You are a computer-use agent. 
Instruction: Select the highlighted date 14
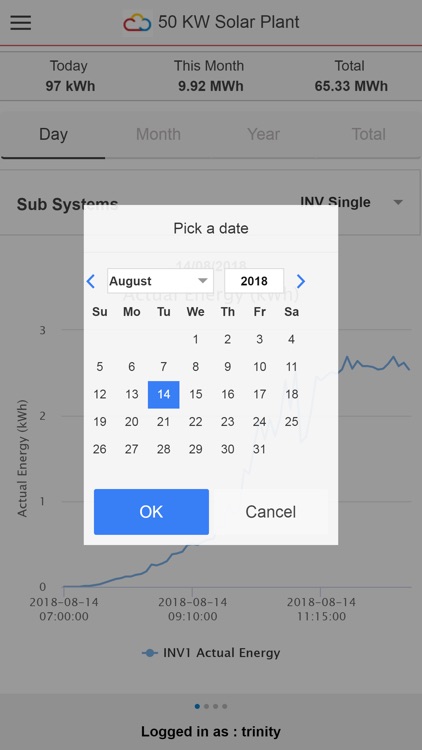[x=164, y=395]
